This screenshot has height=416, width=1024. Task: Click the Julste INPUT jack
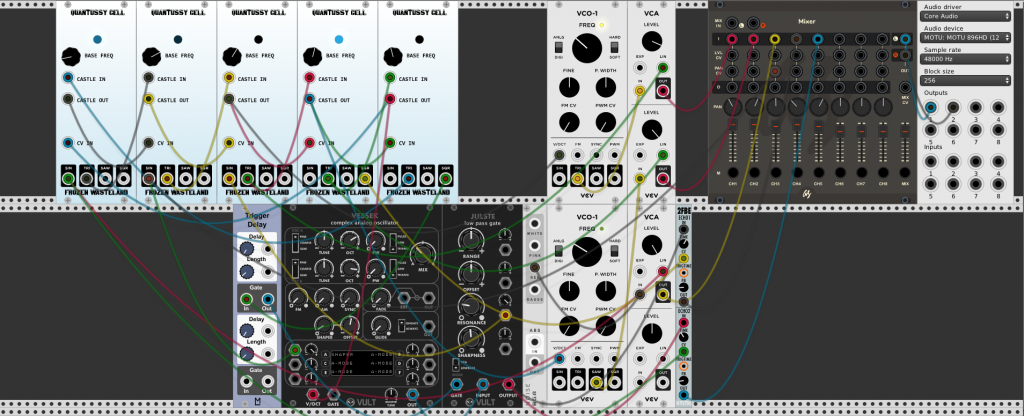483,384
